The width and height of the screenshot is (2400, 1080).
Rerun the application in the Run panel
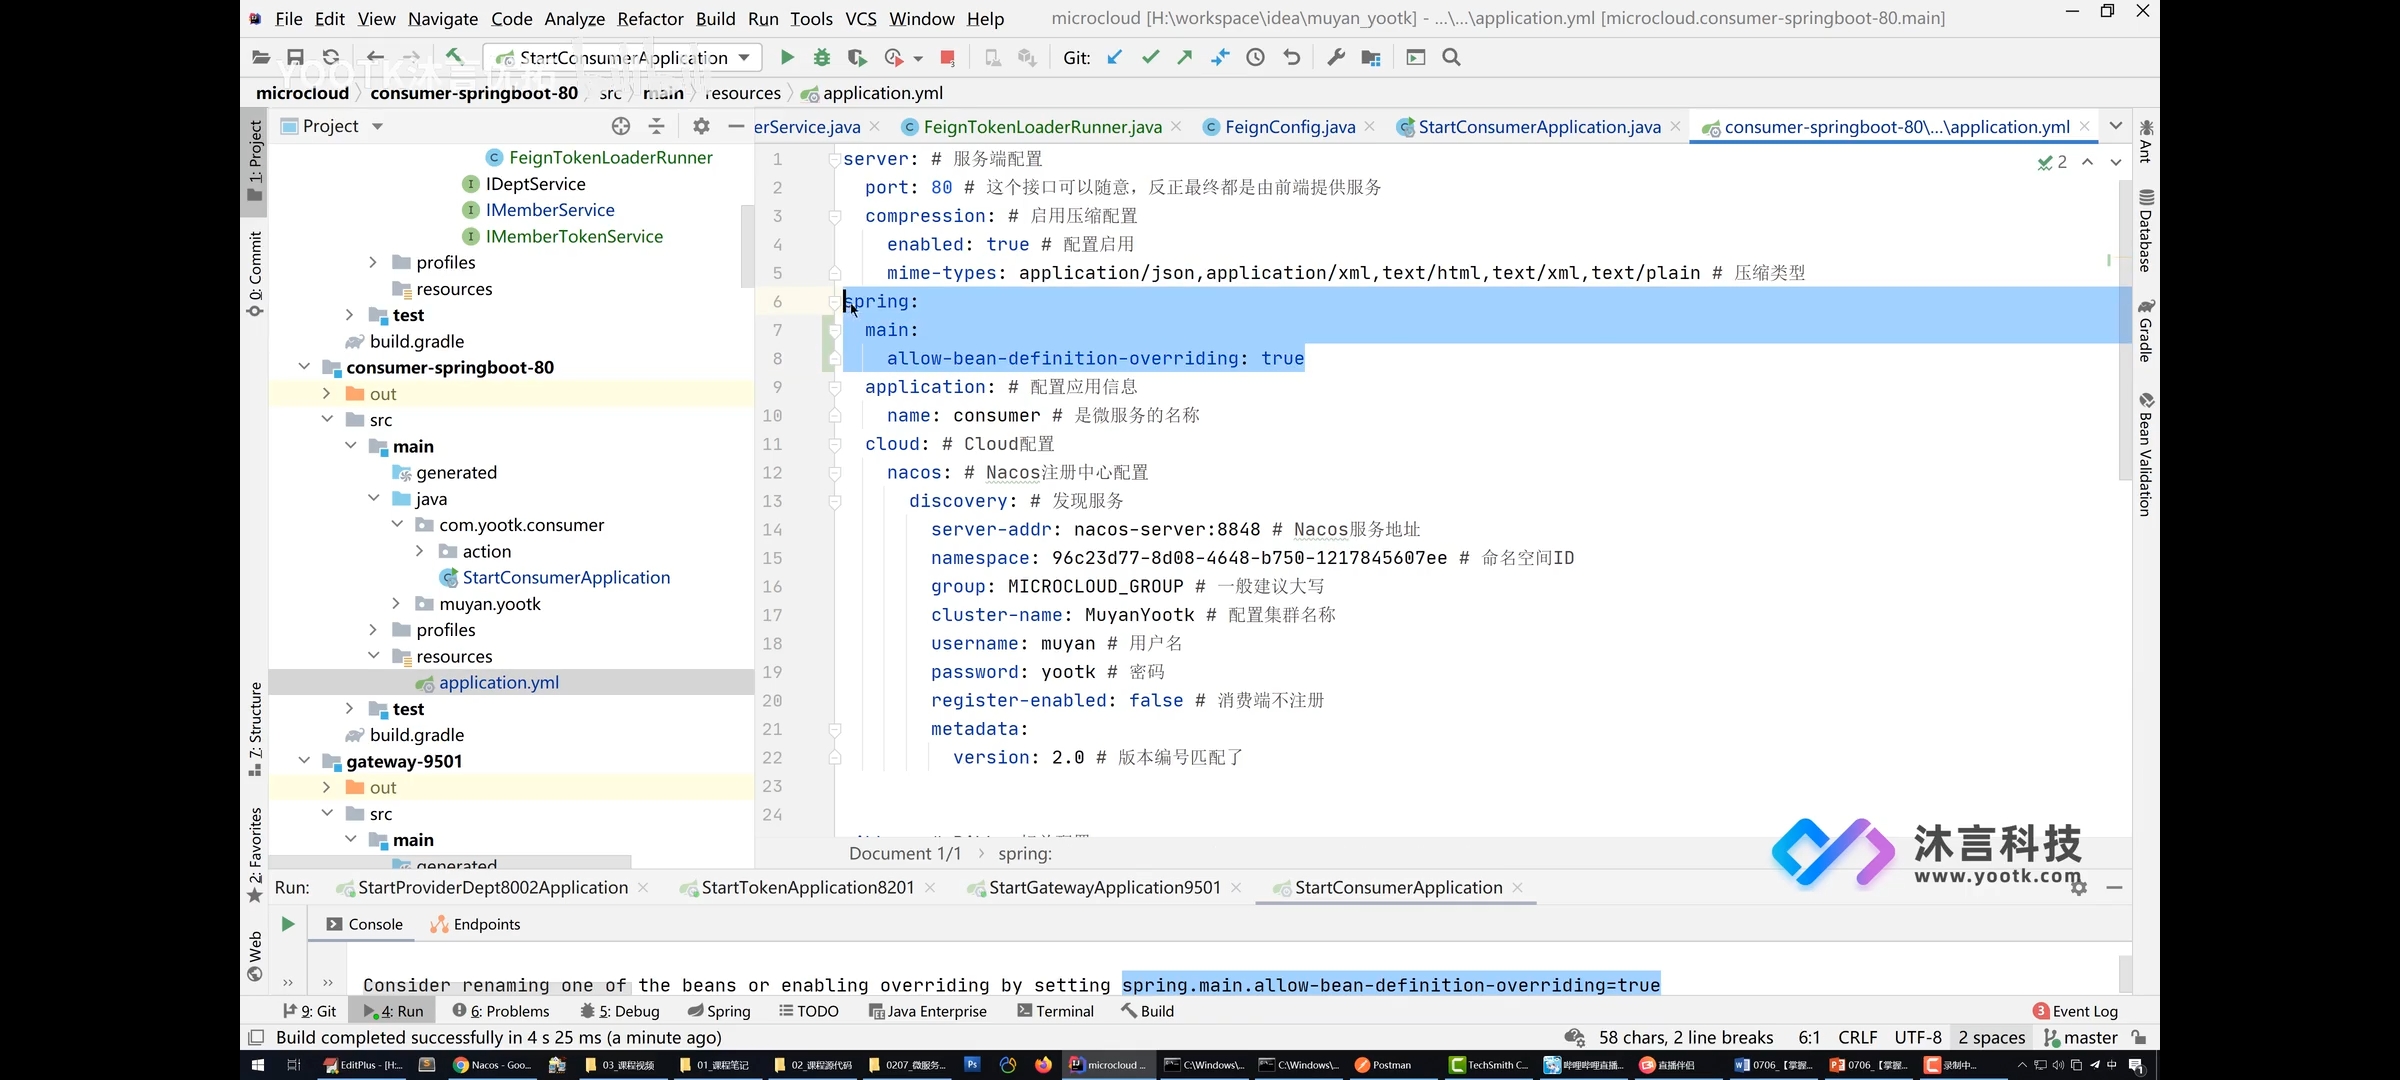pos(288,924)
